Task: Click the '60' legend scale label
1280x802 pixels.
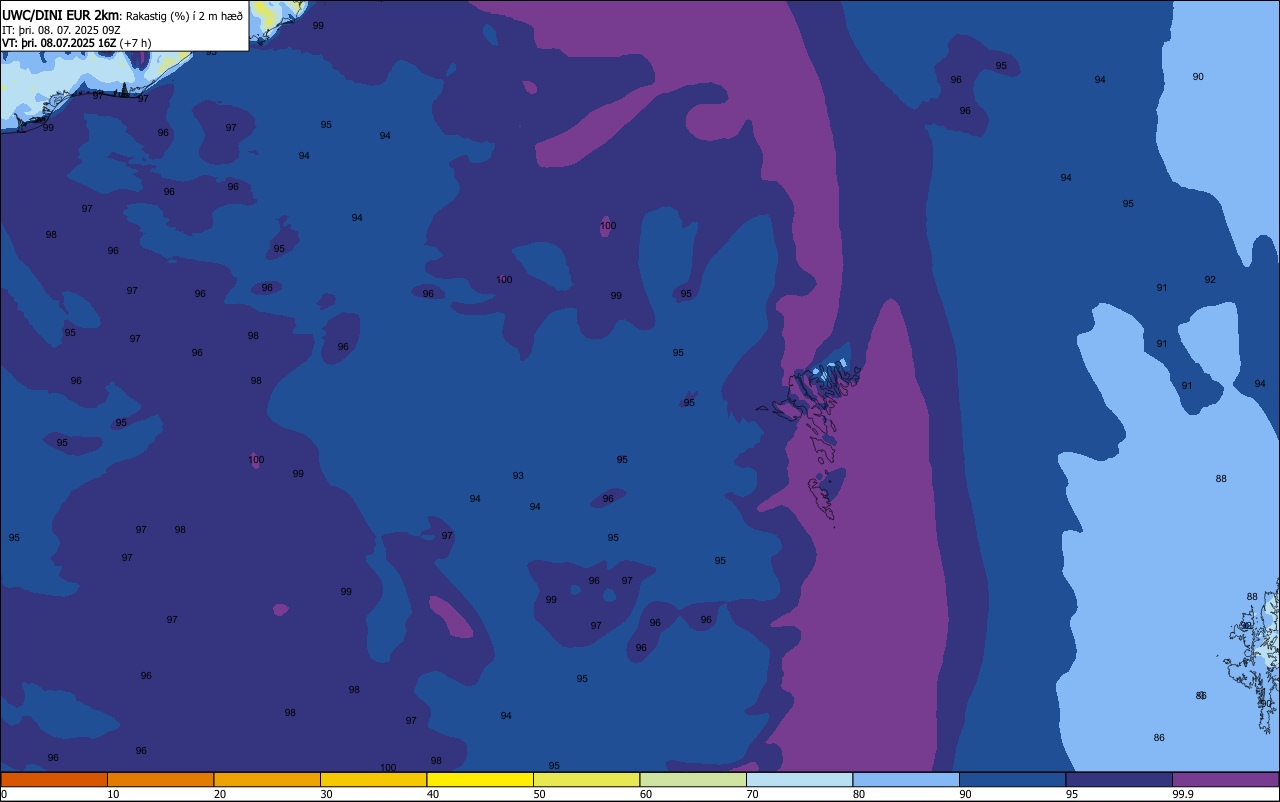Action: pos(646,794)
